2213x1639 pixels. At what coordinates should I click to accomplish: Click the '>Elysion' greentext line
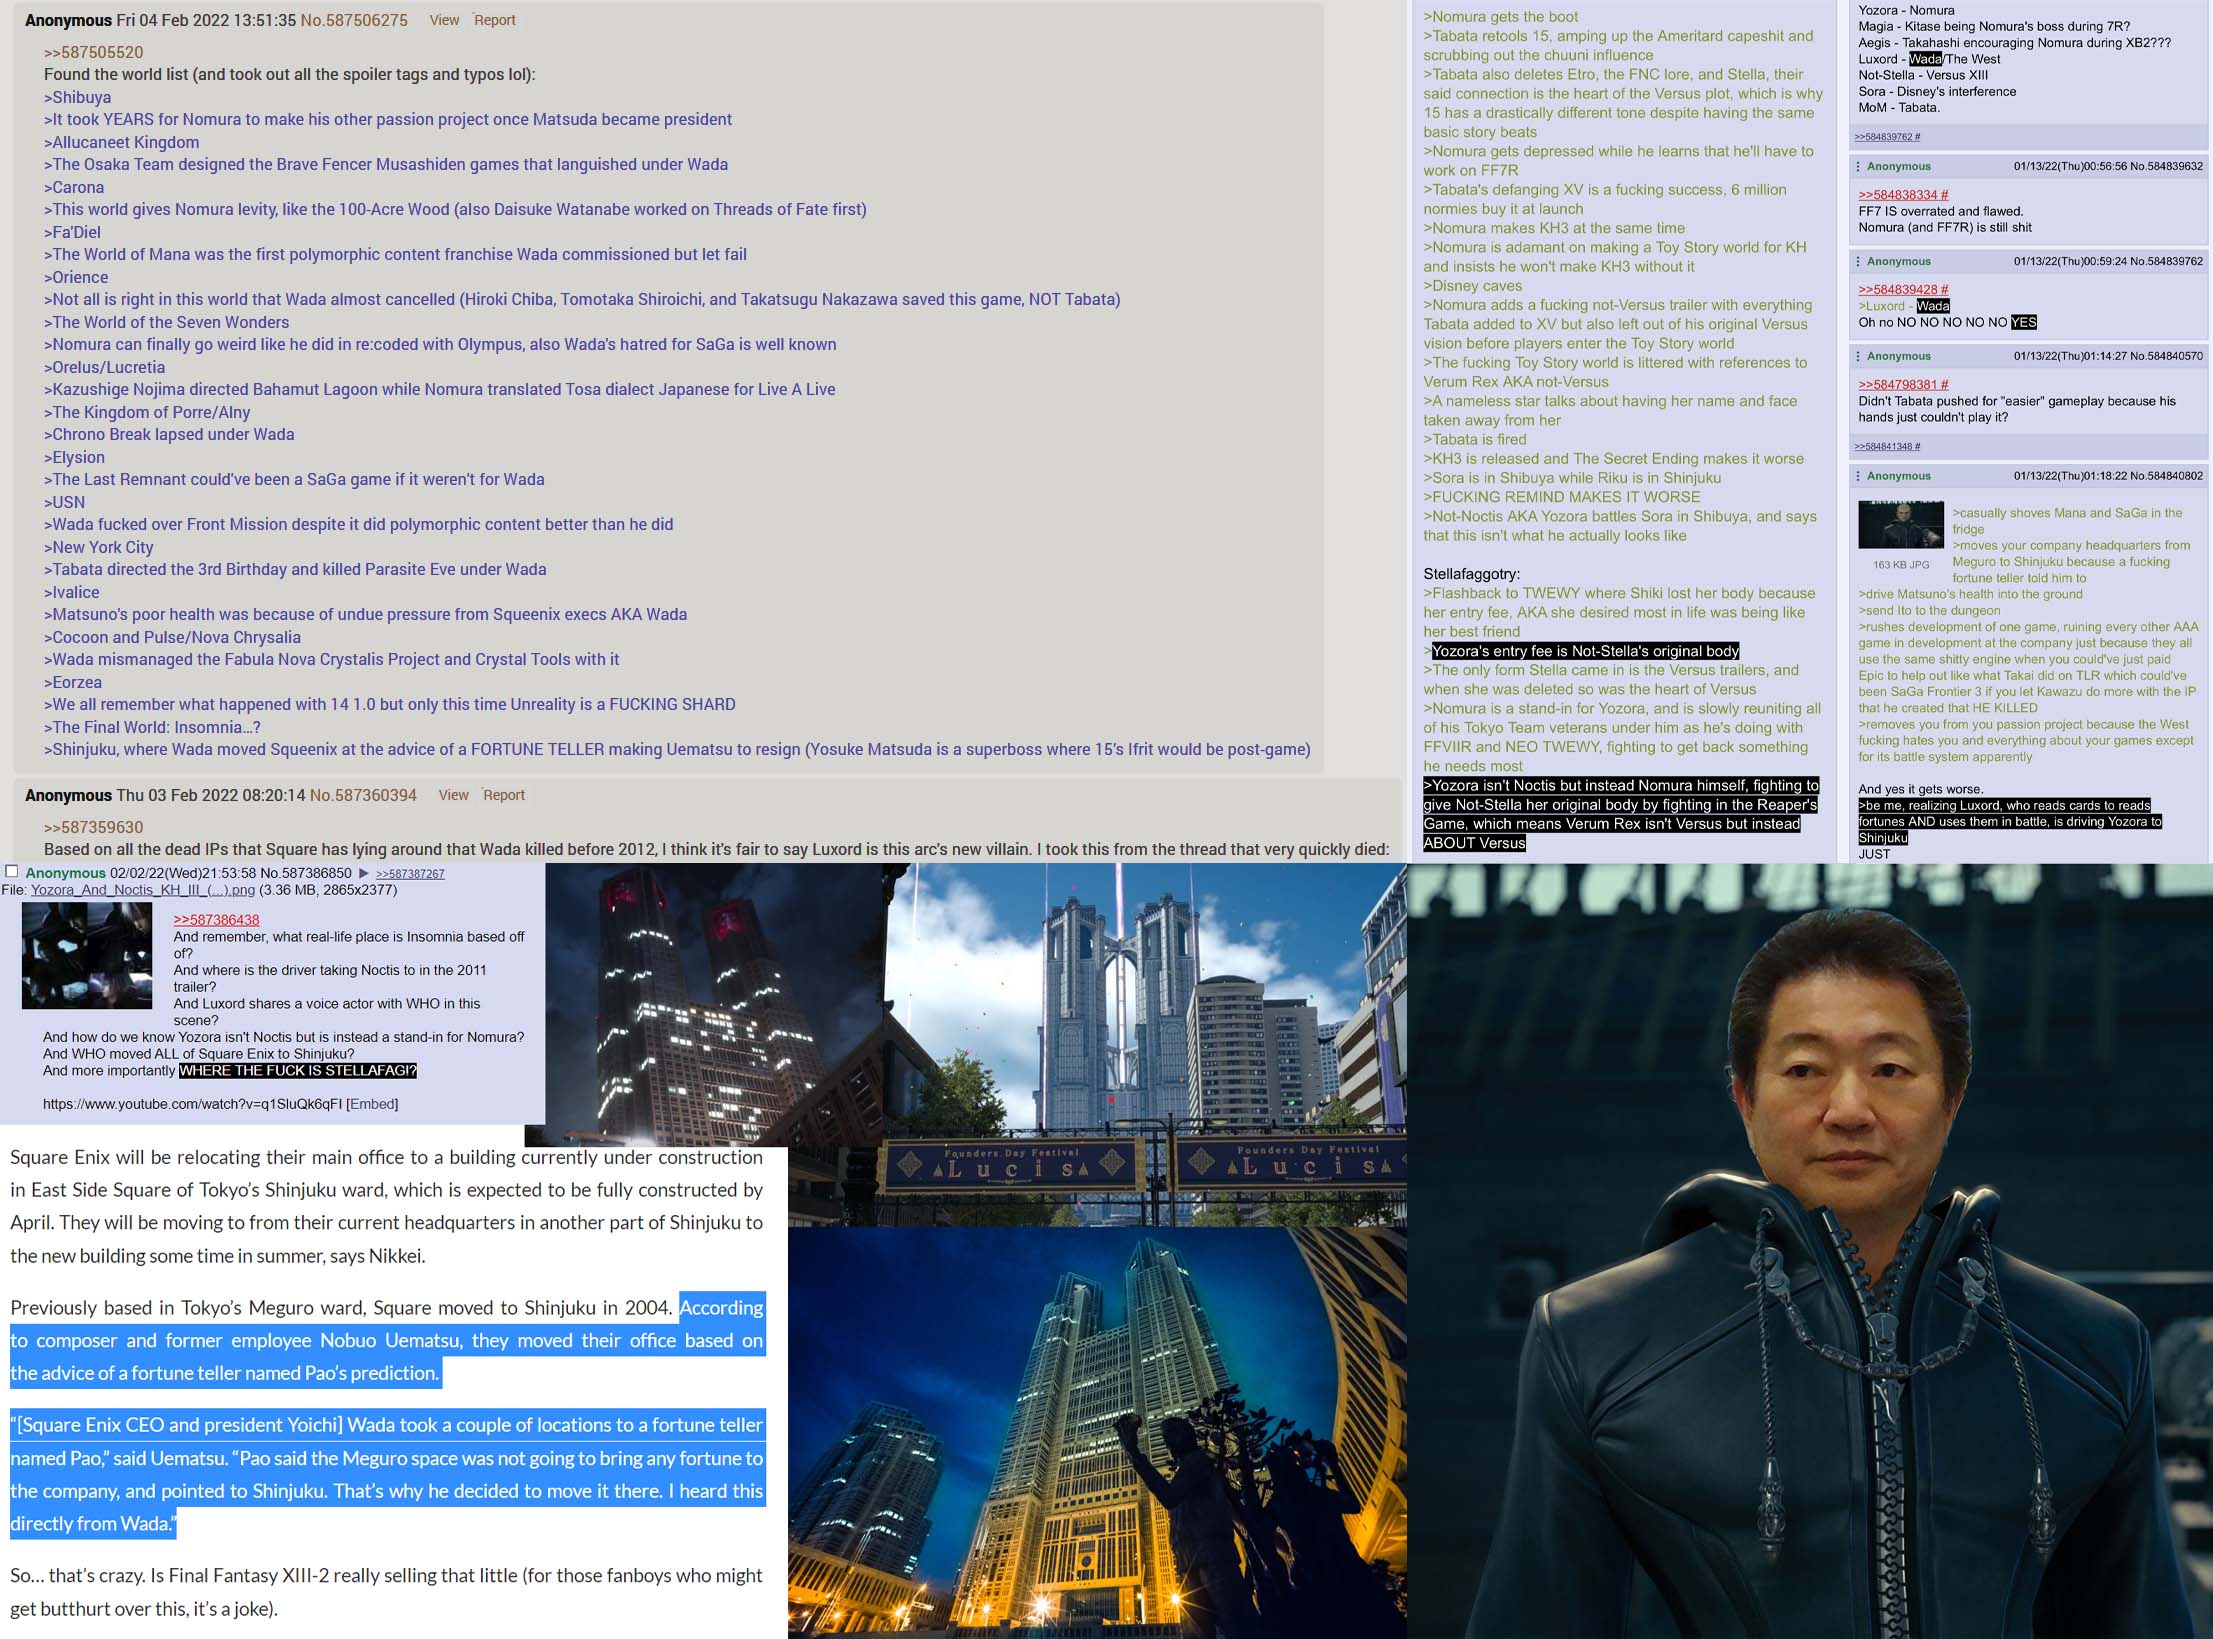[x=74, y=457]
